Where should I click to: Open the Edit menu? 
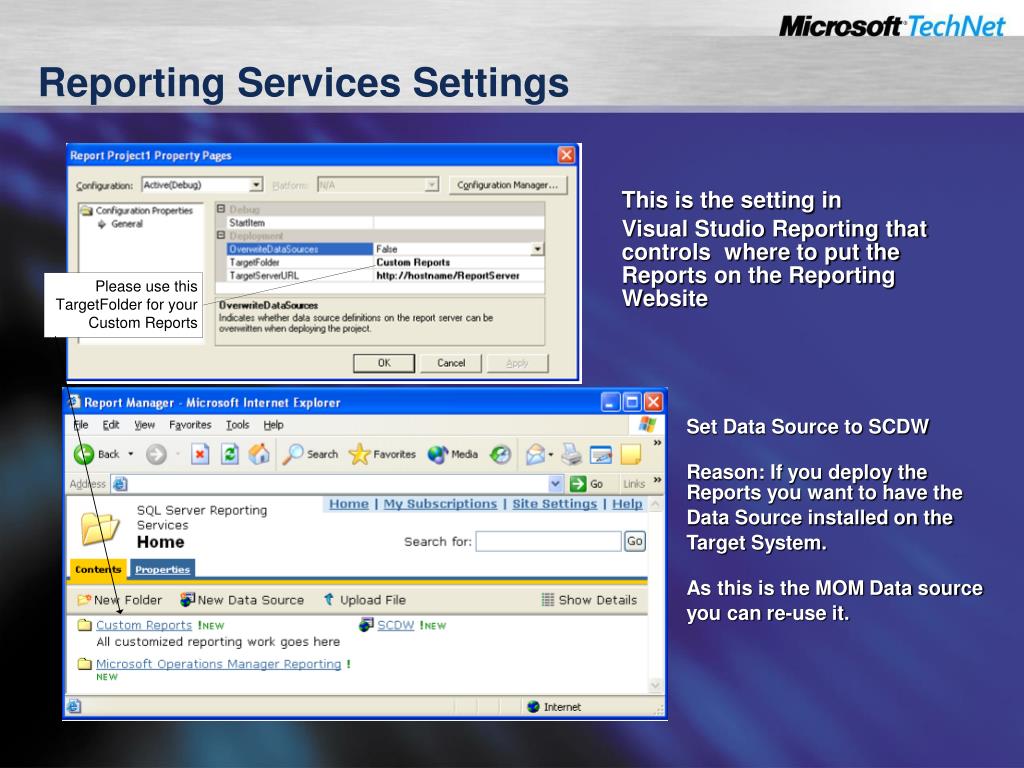(x=111, y=424)
